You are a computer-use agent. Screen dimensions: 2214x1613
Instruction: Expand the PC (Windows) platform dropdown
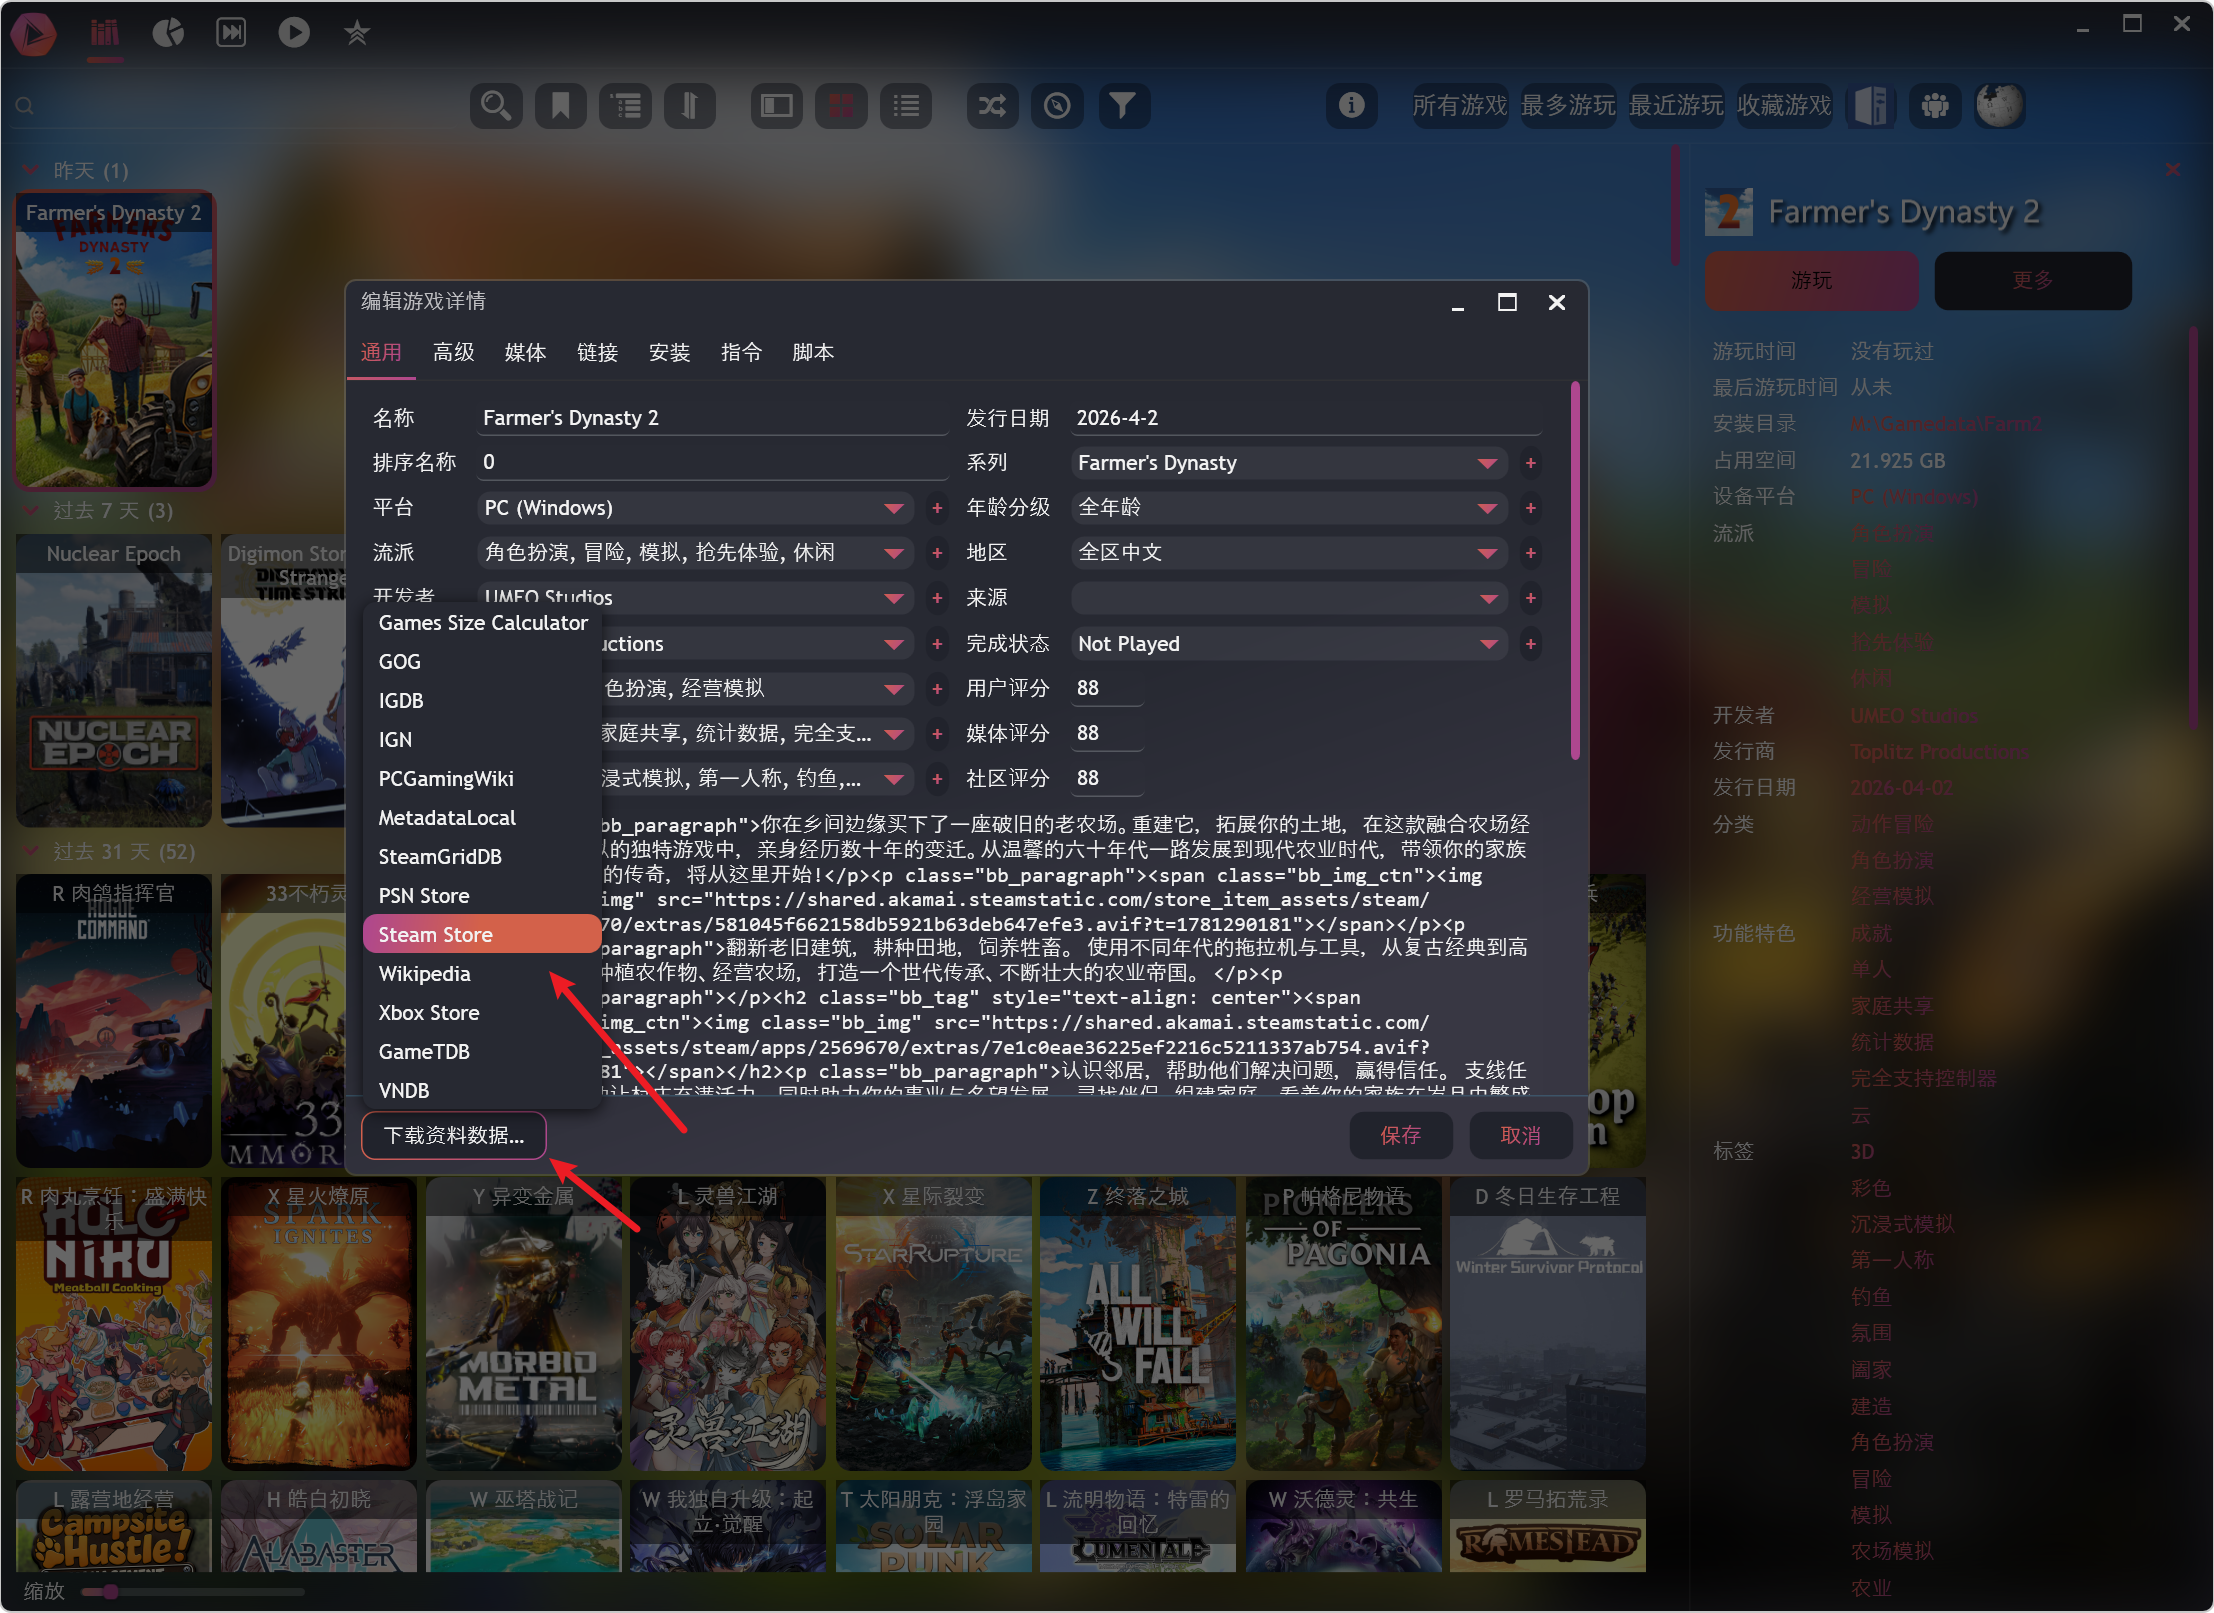894,508
